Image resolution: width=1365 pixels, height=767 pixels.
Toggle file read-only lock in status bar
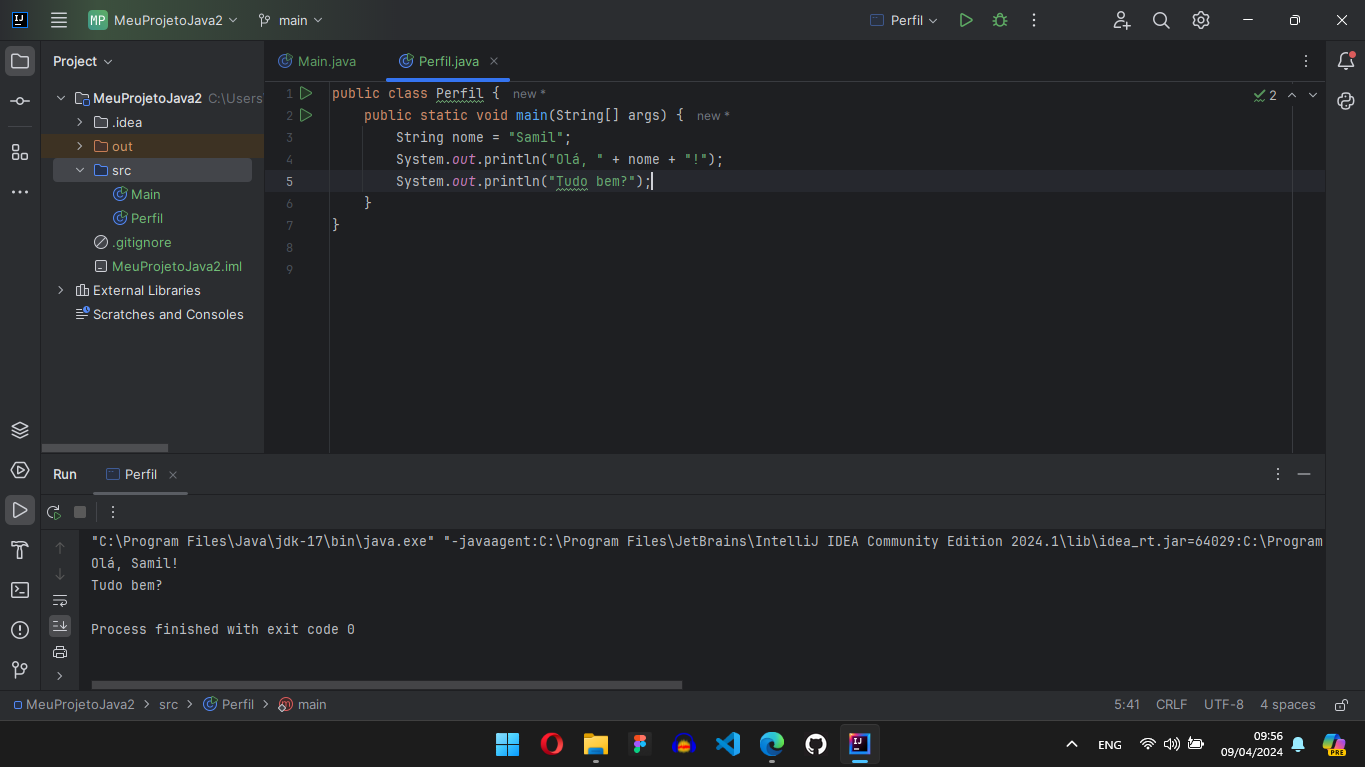coord(1342,705)
